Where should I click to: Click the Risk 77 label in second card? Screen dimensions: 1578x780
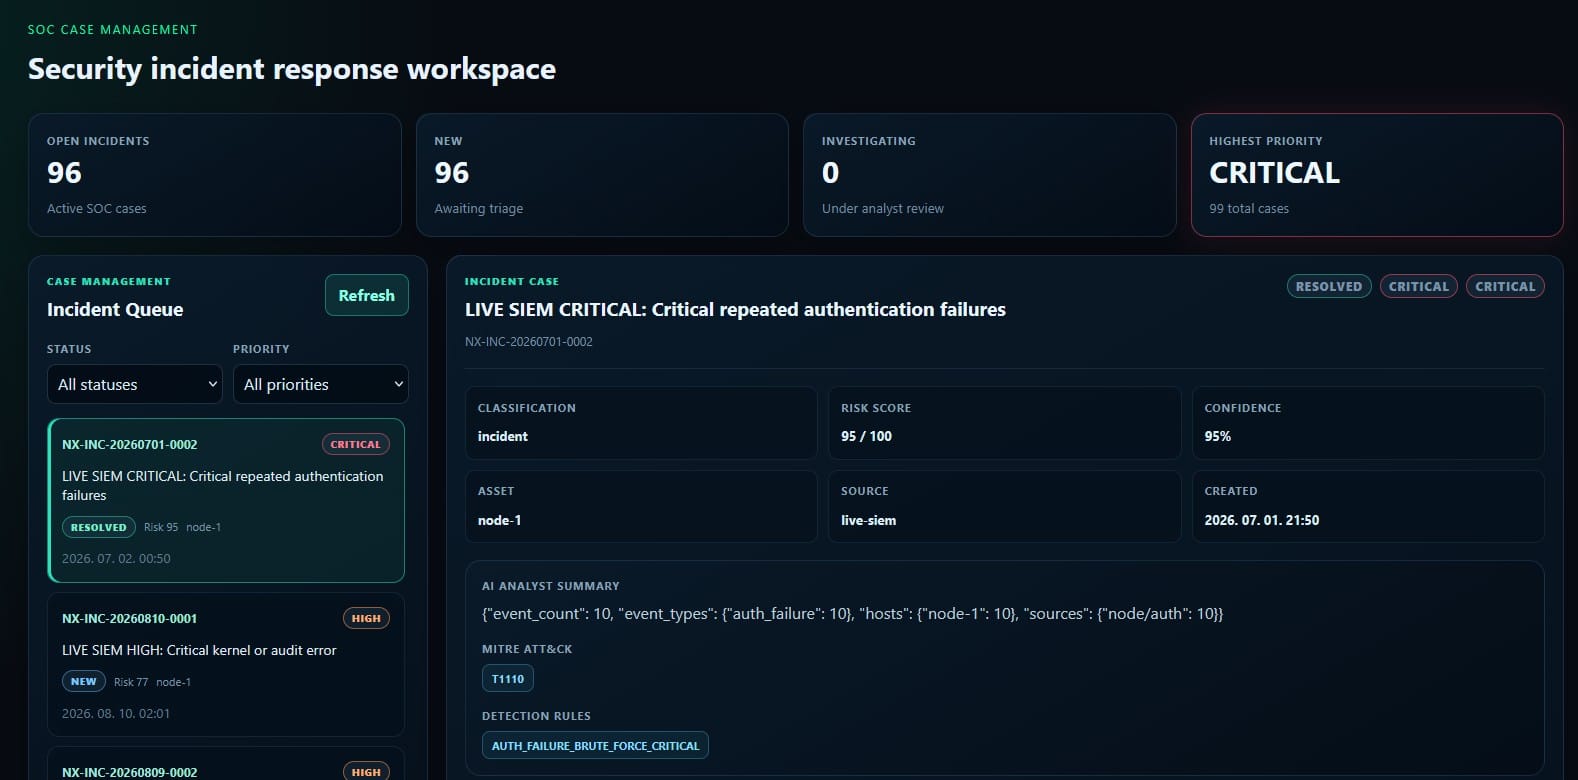[x=131, y=682]
